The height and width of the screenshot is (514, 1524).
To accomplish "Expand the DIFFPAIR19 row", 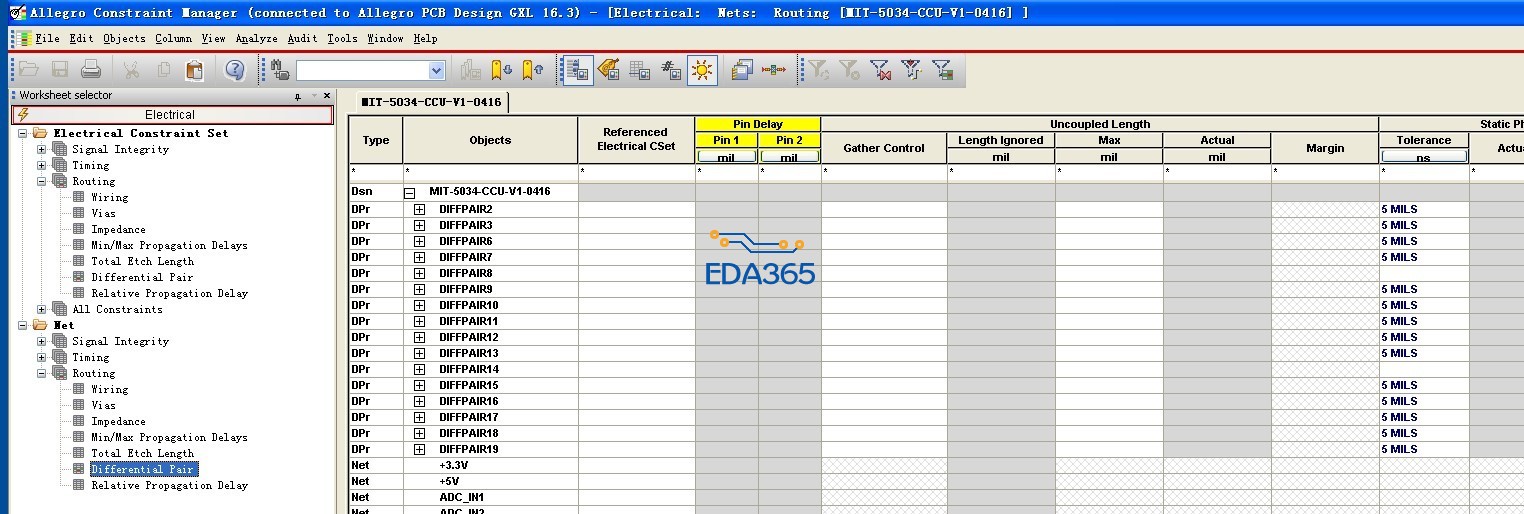I will click(x=419, y=449).
